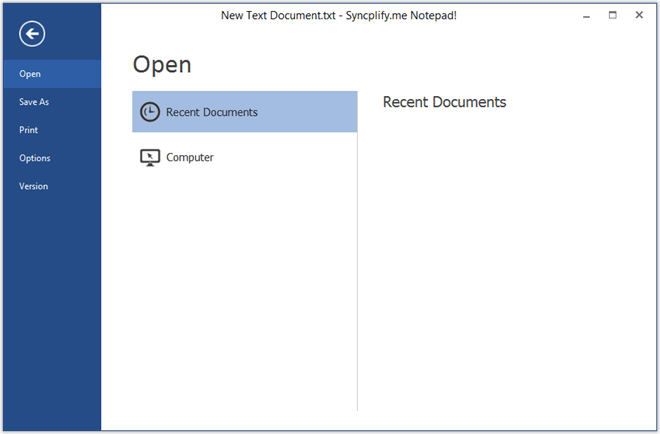
Task: Show the Version page
Action: 52,186
